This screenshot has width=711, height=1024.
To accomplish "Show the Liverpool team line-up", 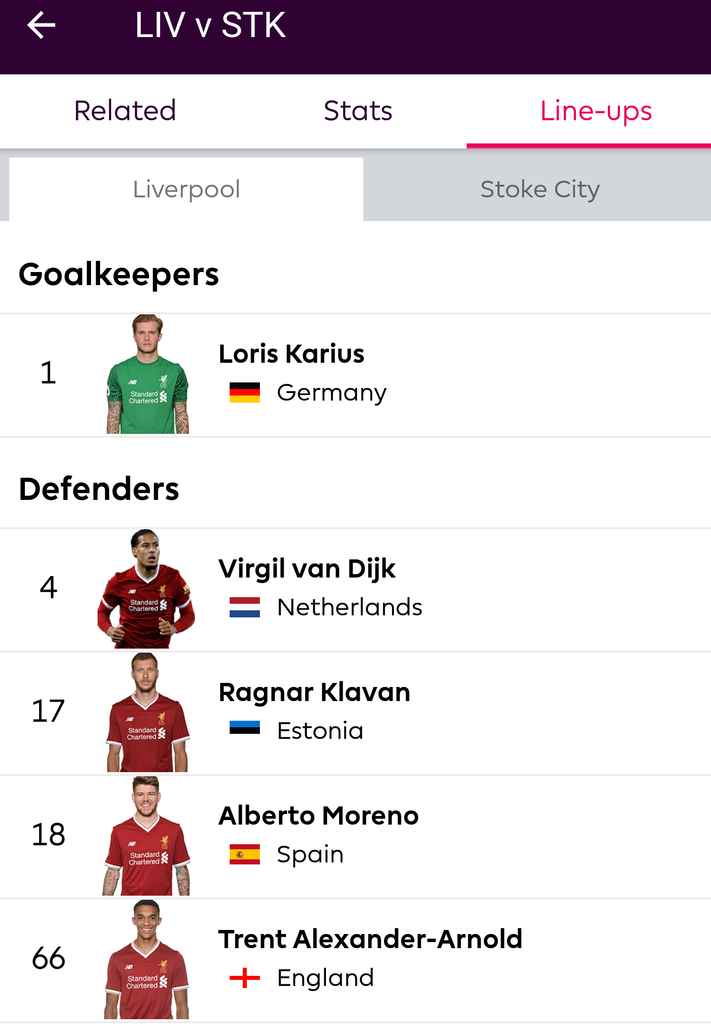I will click(x=186, y=189).
